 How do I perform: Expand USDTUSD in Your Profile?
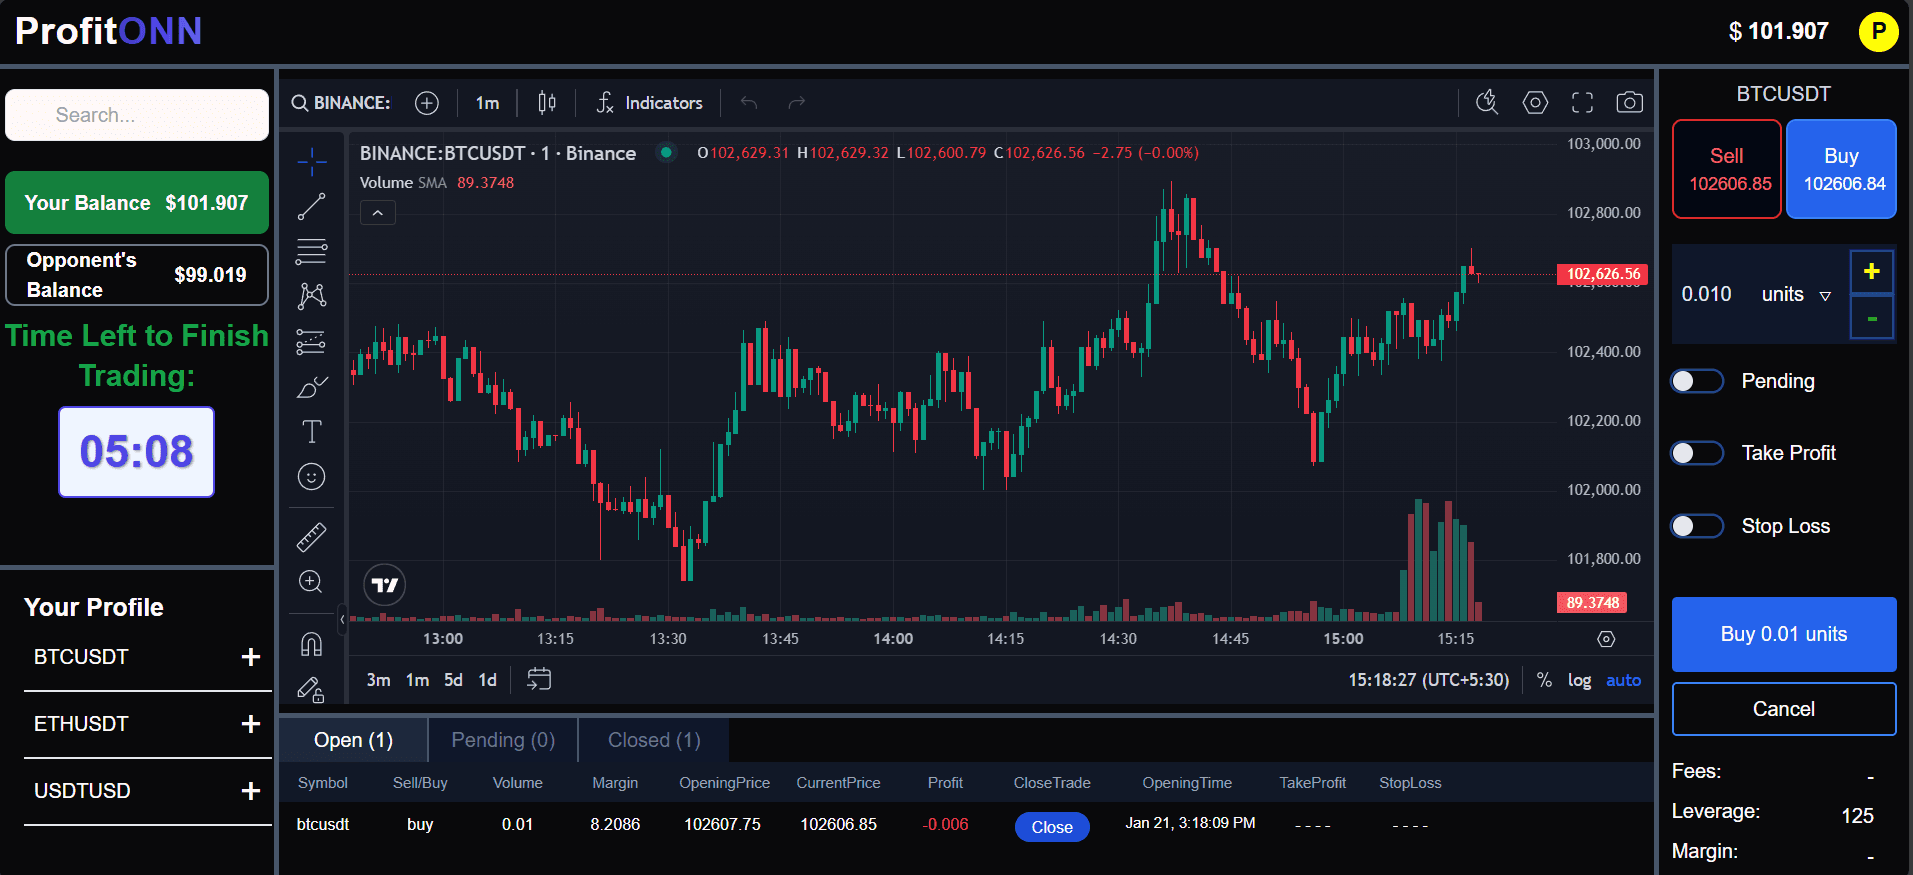click(x=250, y=791)
